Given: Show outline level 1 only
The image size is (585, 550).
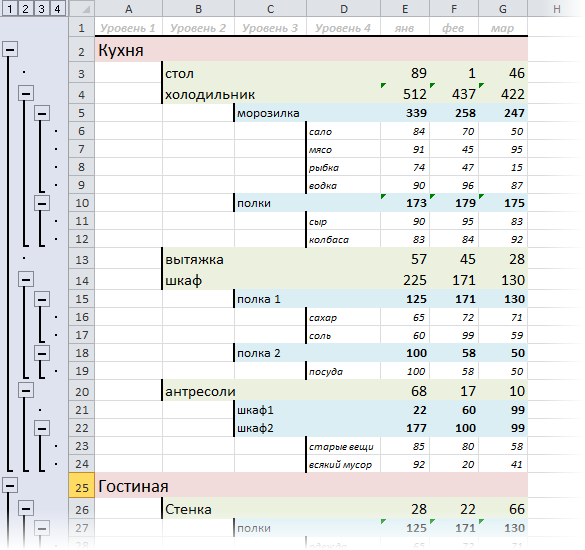Looking at the screenshot, I should (10, 8).
